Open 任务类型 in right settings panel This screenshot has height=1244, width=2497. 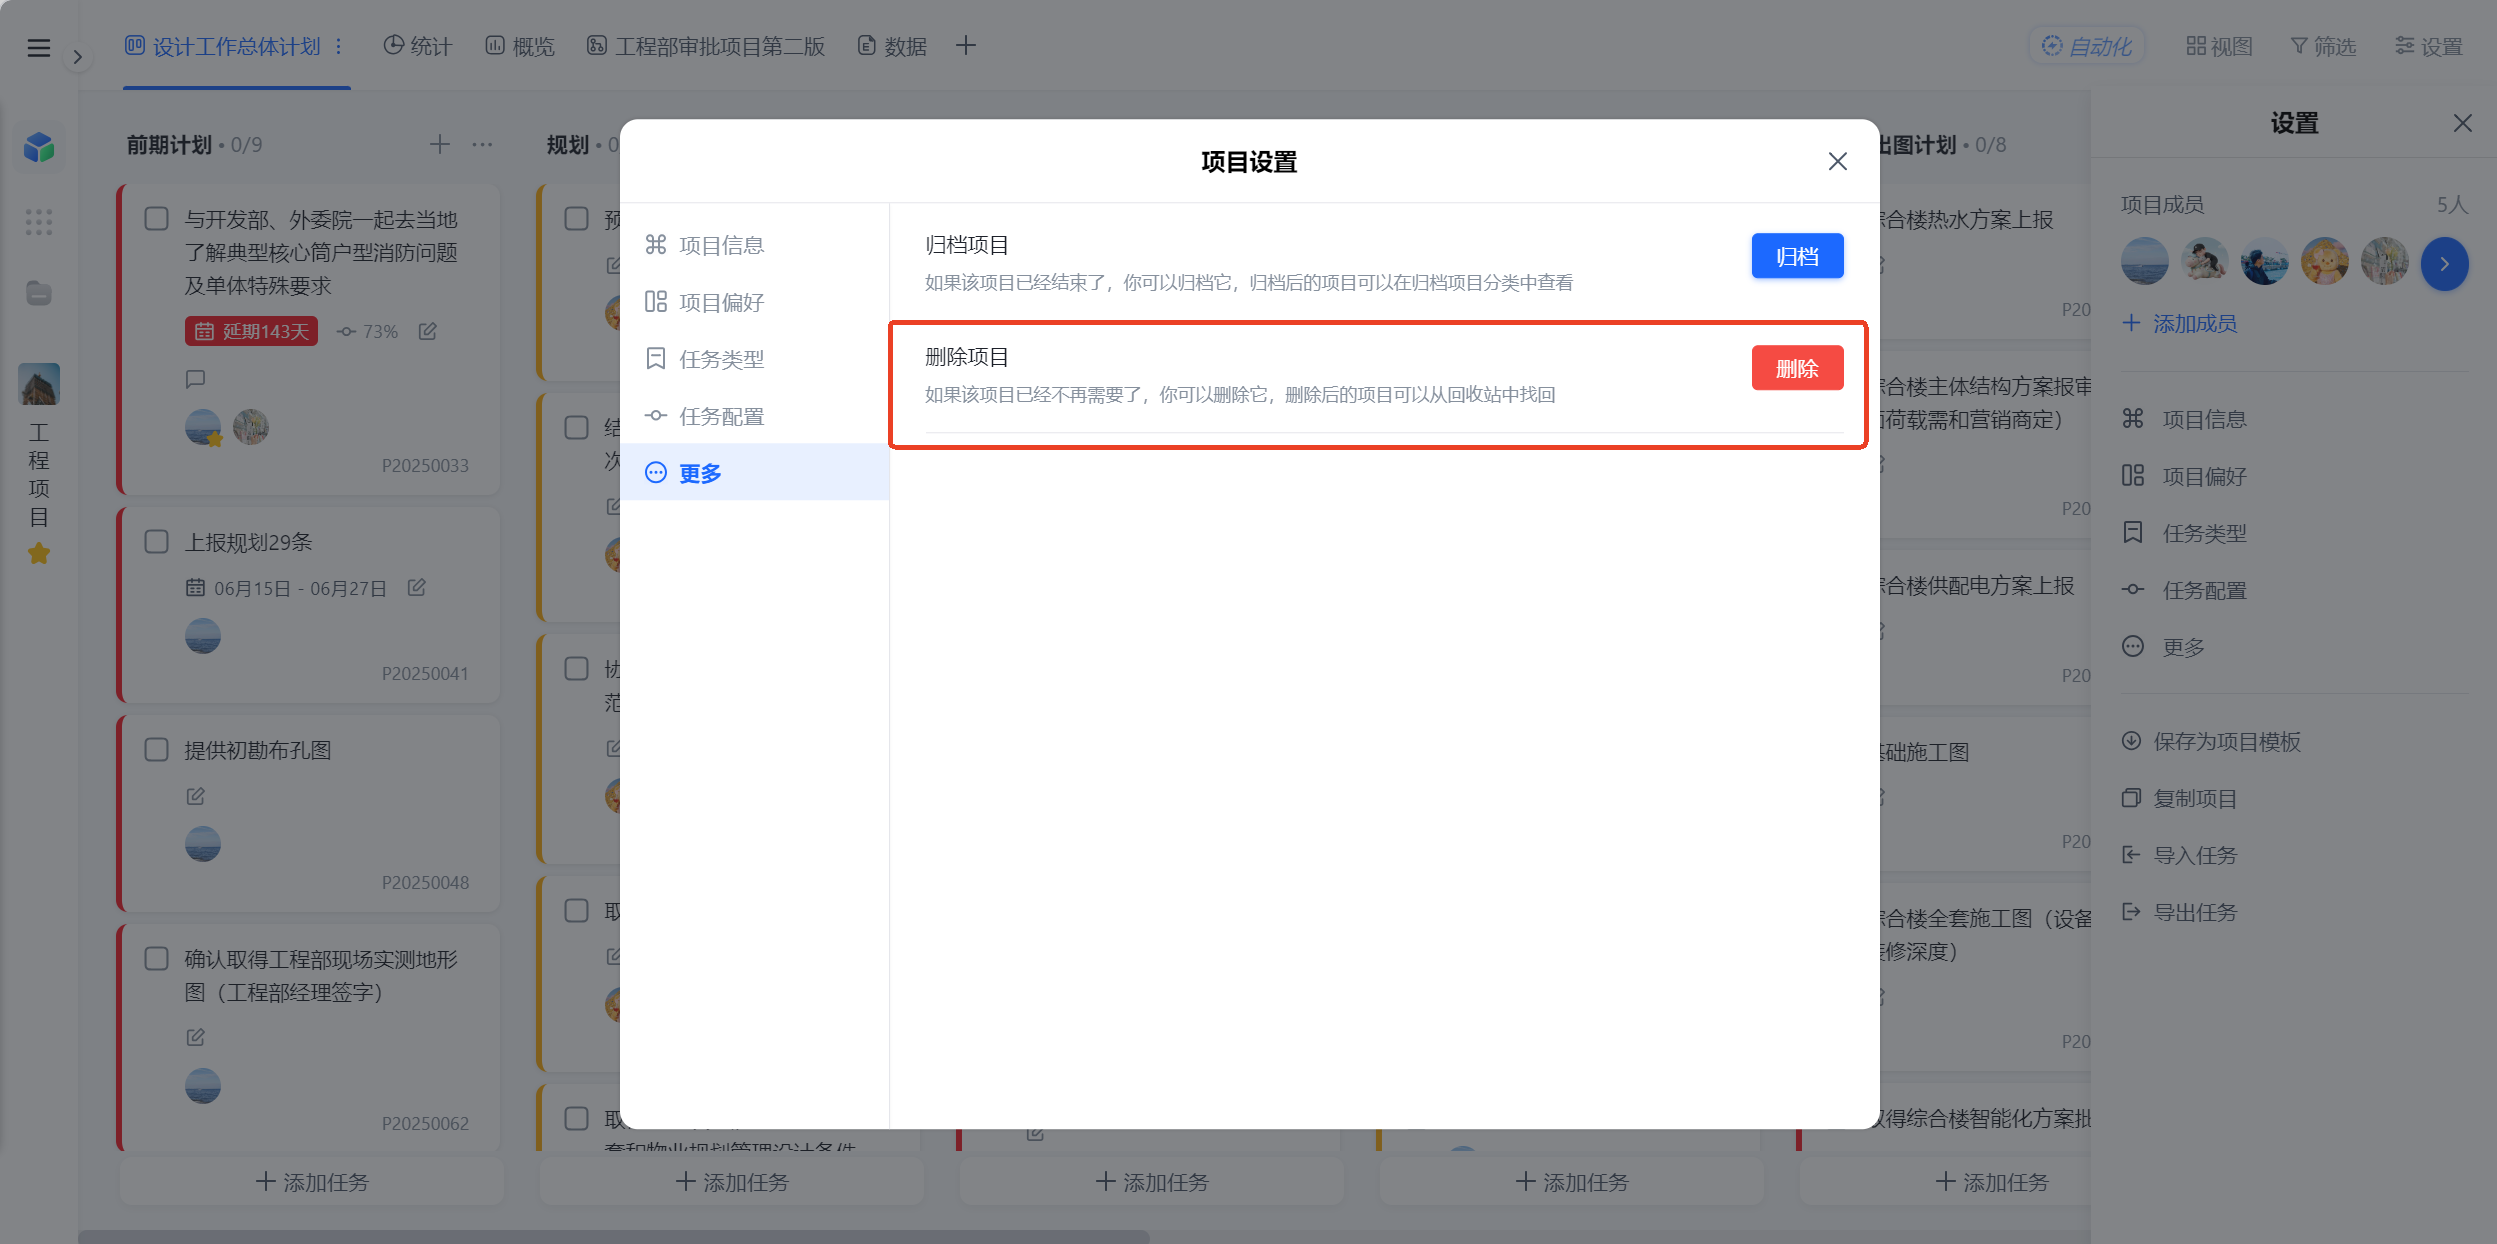click(x=2184, y=533)
